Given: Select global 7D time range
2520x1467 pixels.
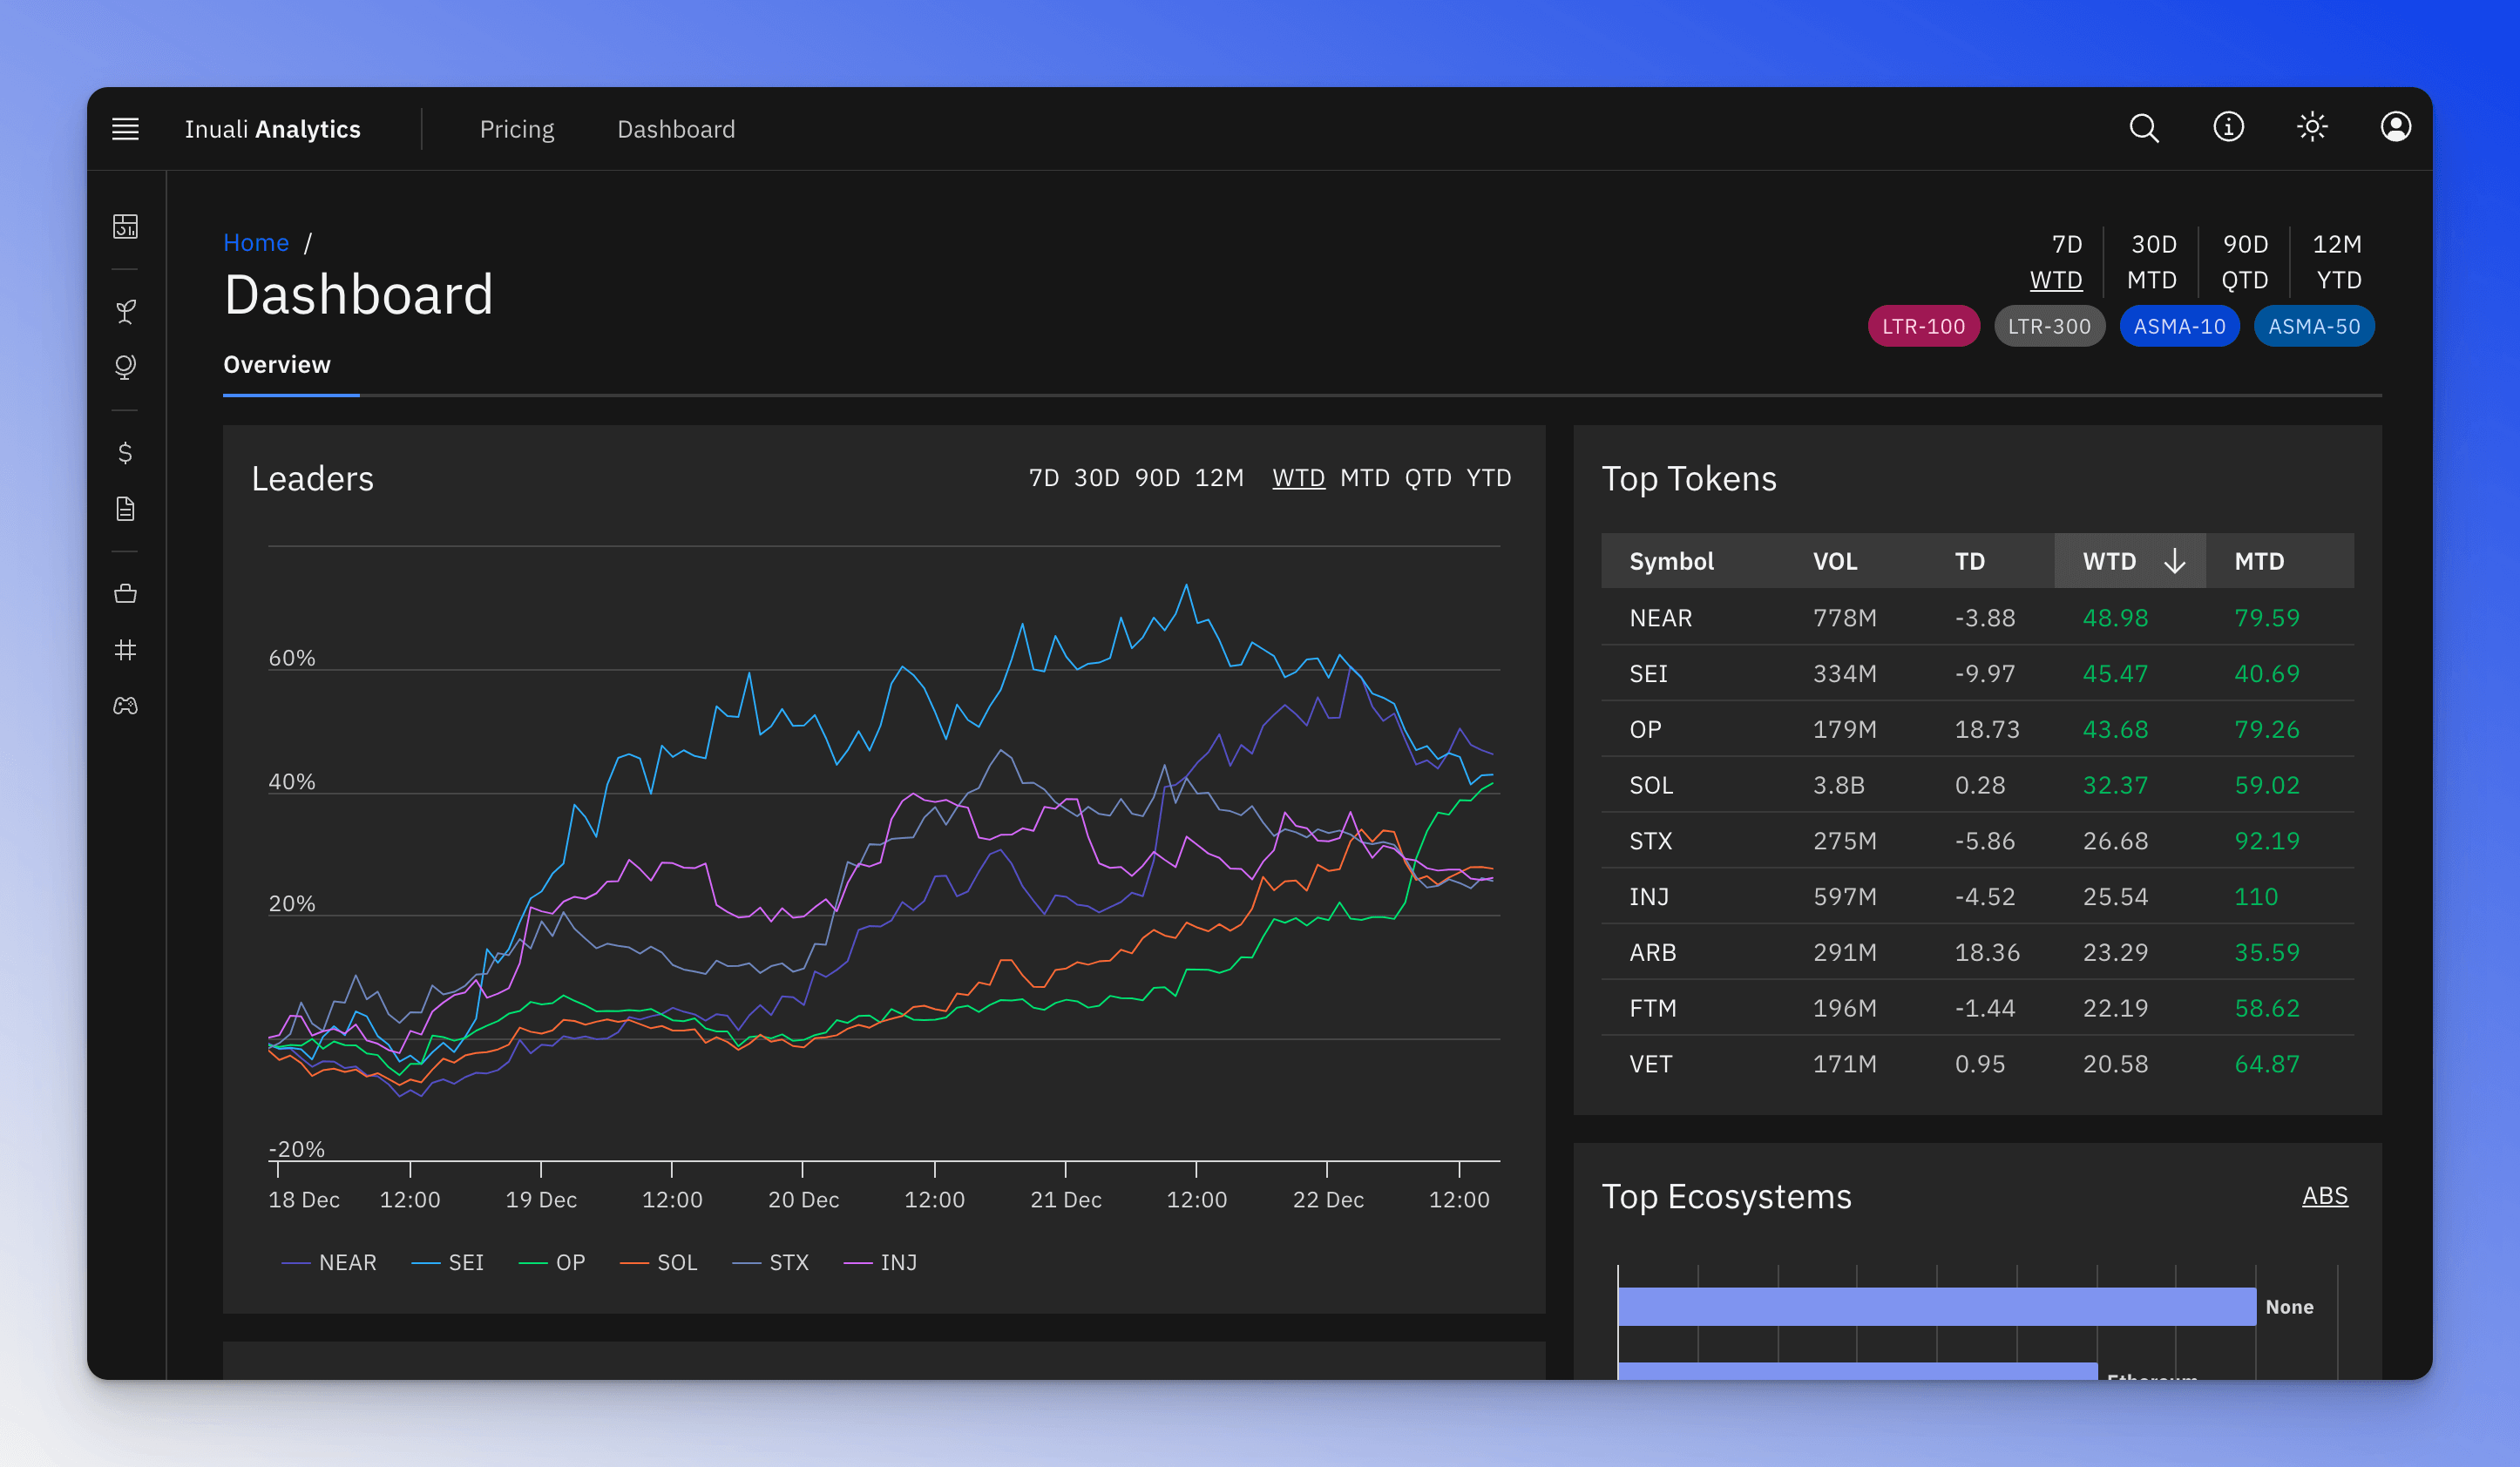Looking at the screenshot, I should pyautogui.click(x=2066, y=244).
